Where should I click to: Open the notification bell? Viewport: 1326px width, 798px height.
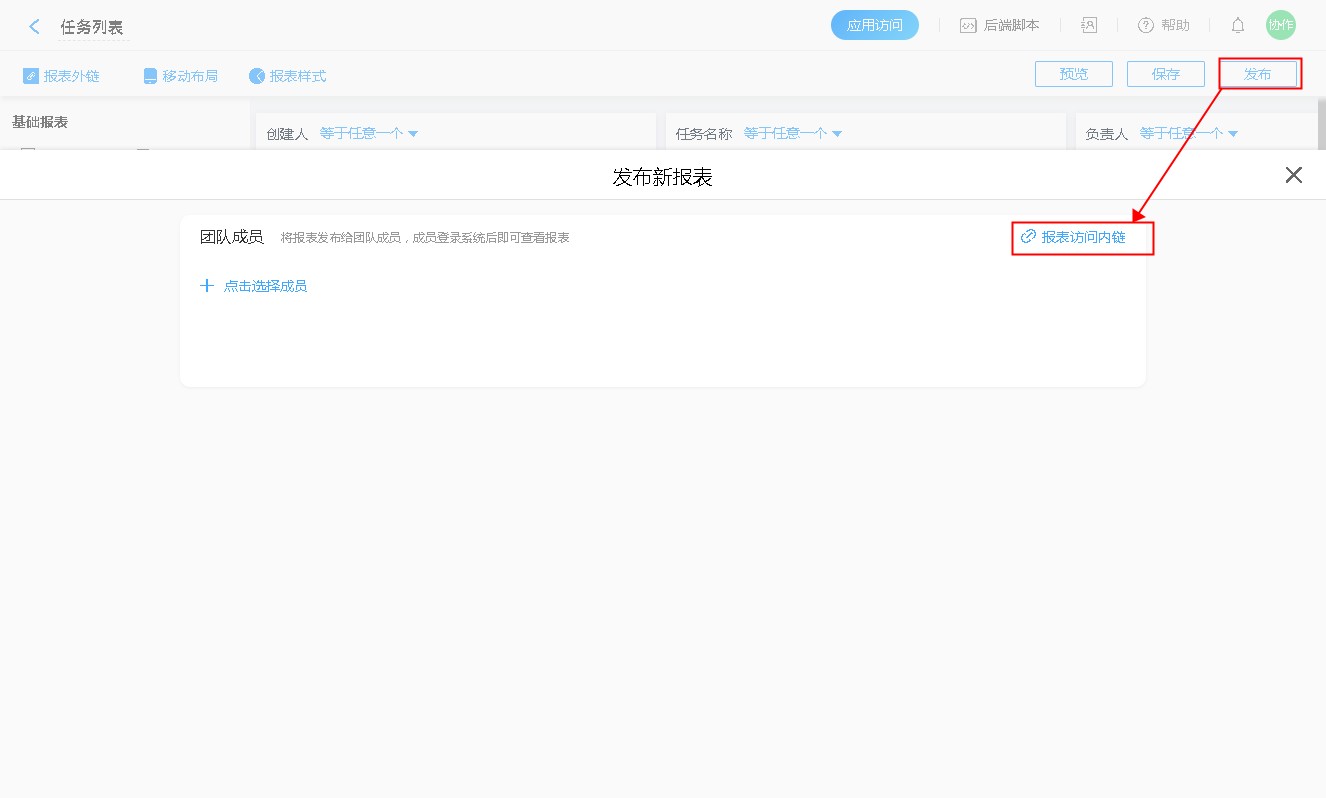[x=1238, y=26]
